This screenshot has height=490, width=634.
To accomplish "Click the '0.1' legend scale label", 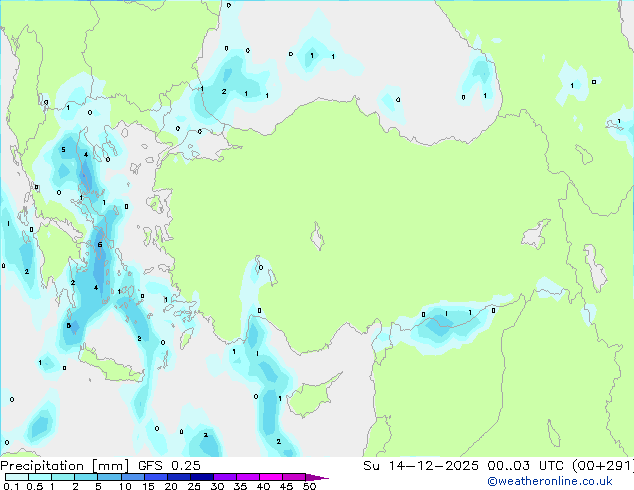I will 11,486.
